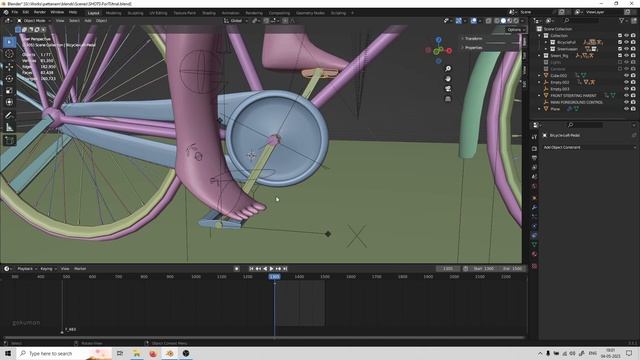
Task: Toggle visibility eye for Plane object
Action: point(626,109)
